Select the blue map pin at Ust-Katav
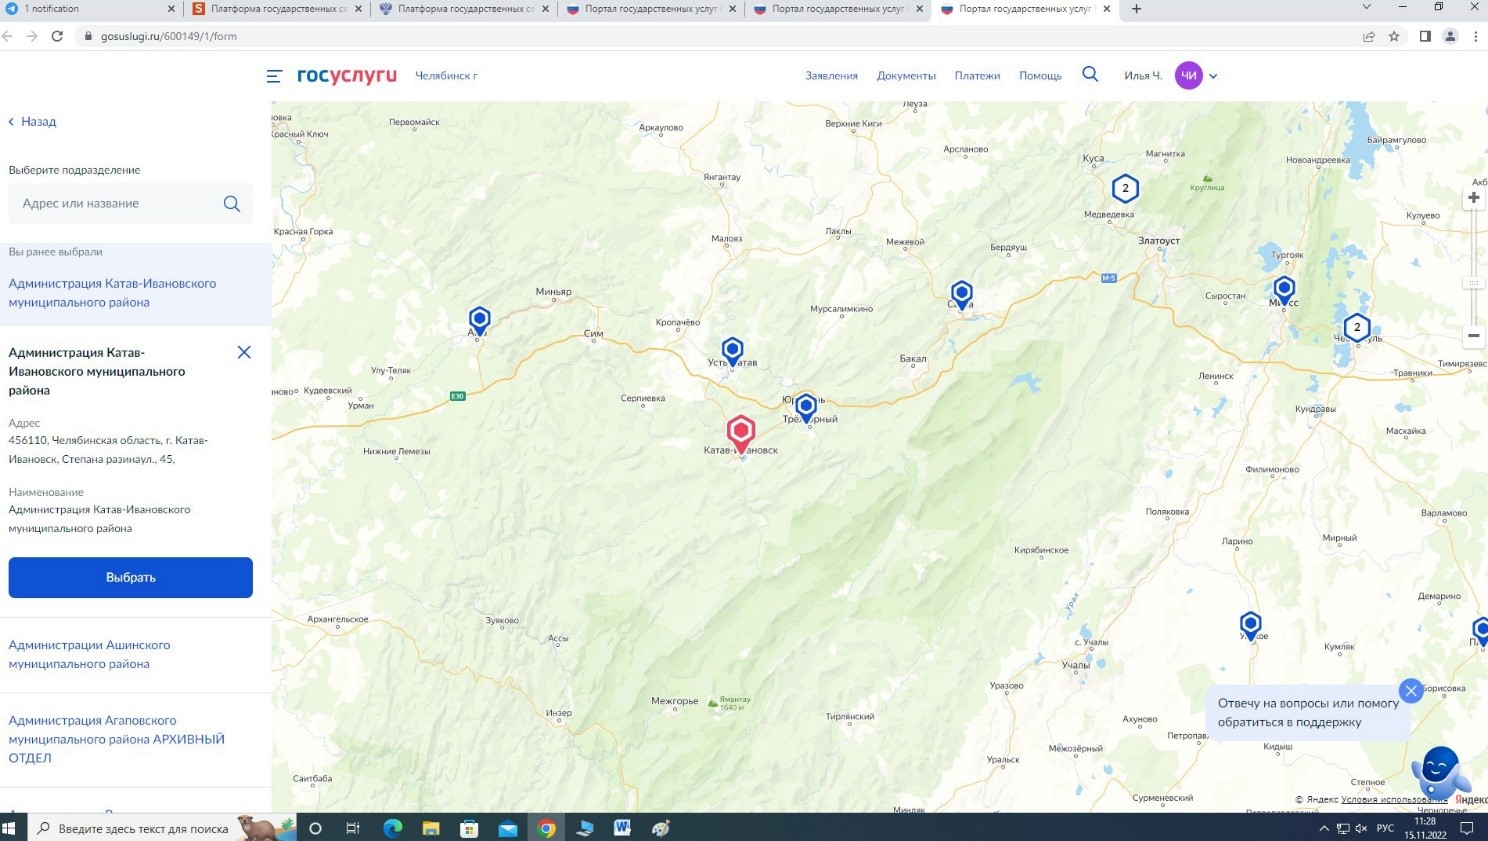 tap(732, 351)
